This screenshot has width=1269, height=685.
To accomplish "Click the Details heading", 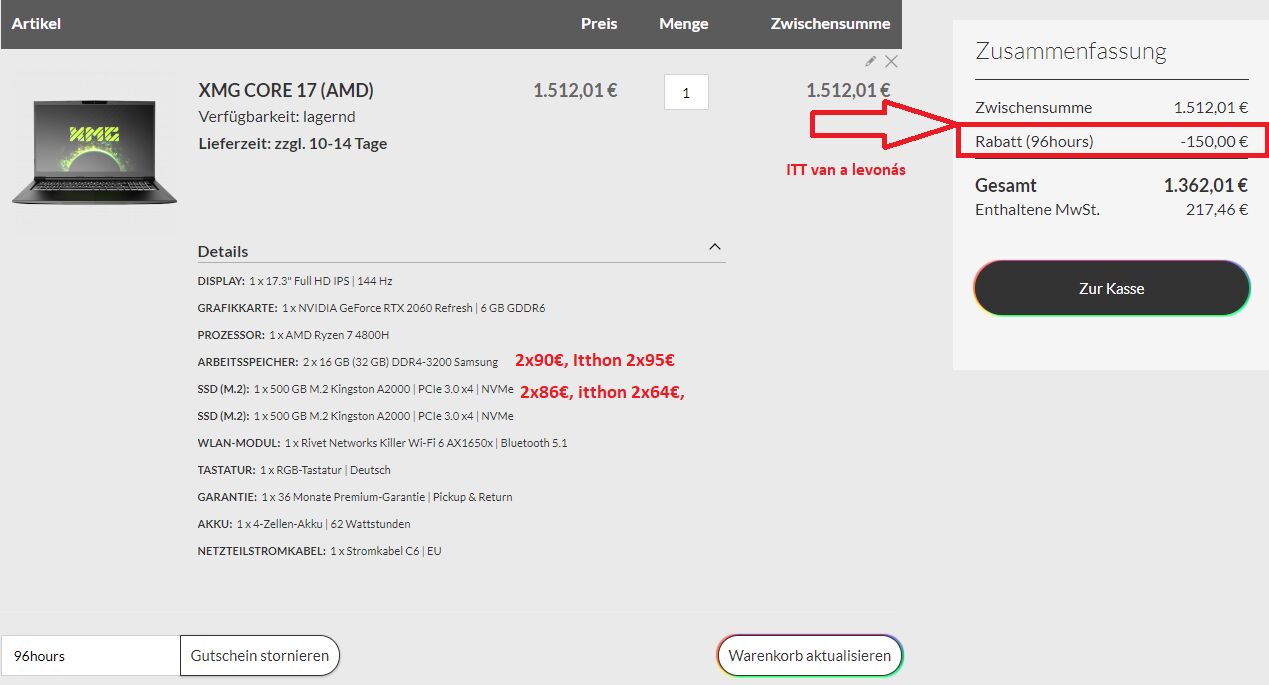I will coord(223,251).
